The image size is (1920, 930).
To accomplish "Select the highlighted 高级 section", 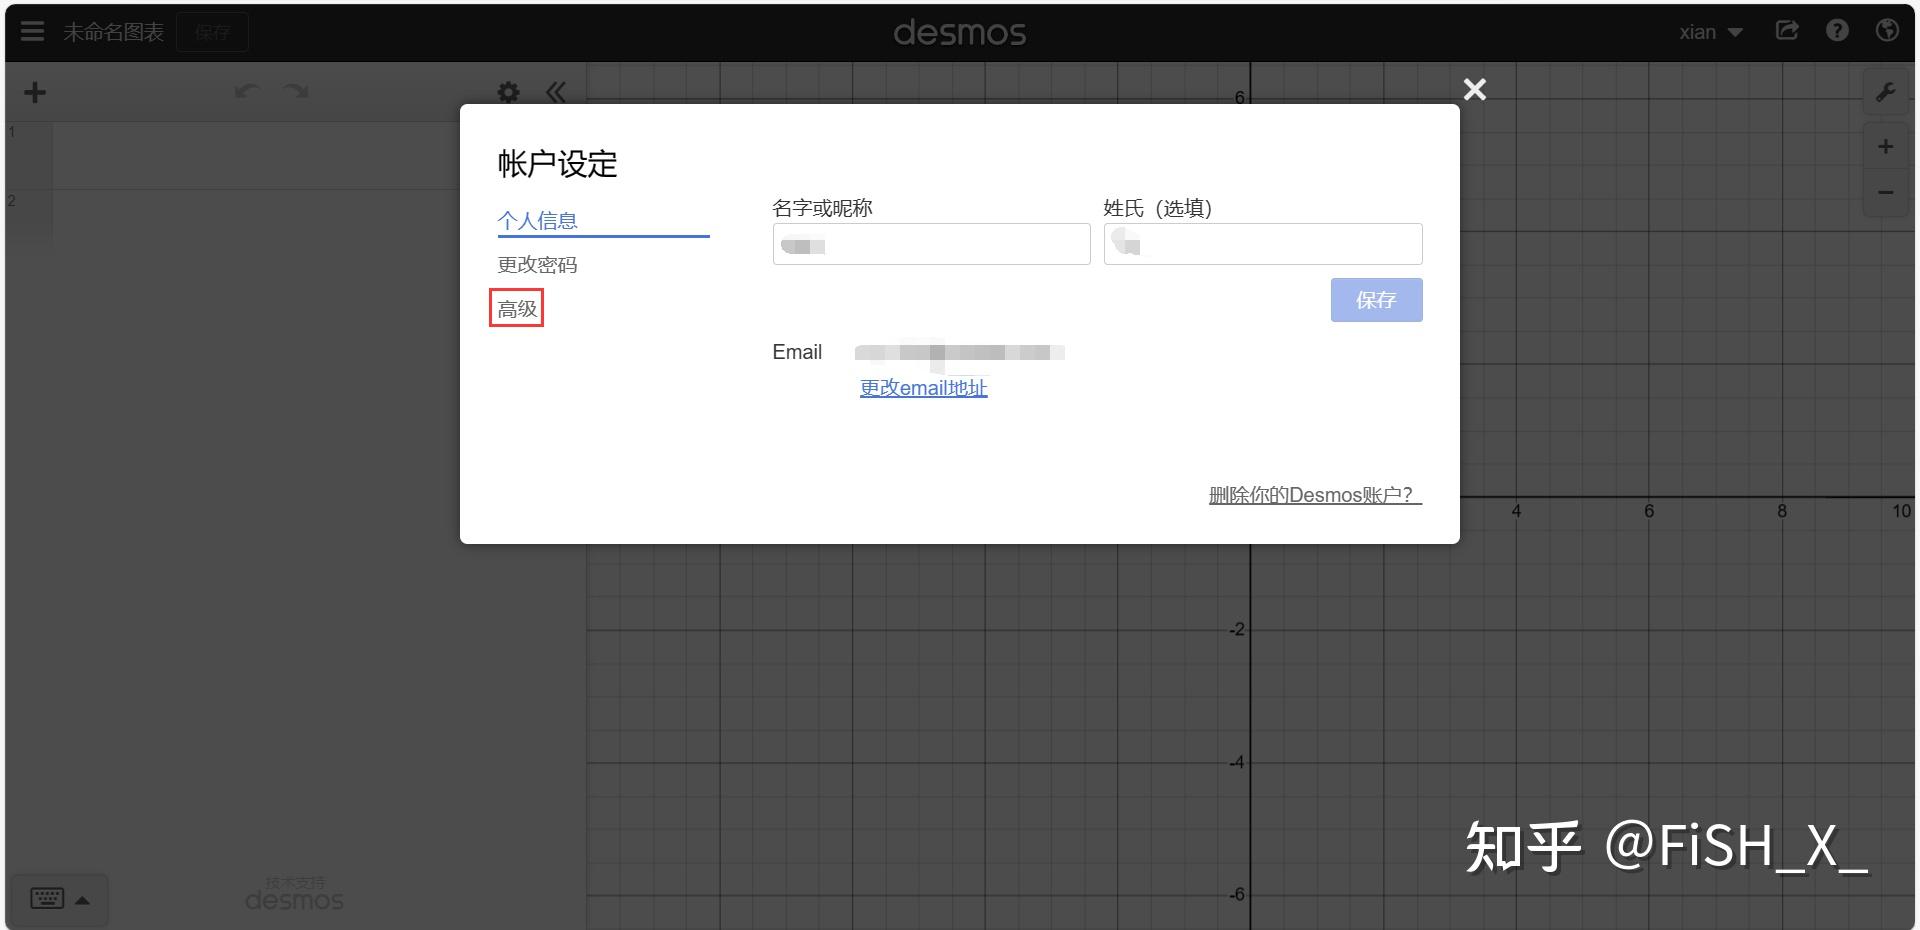I will click(x=516, y=308).
